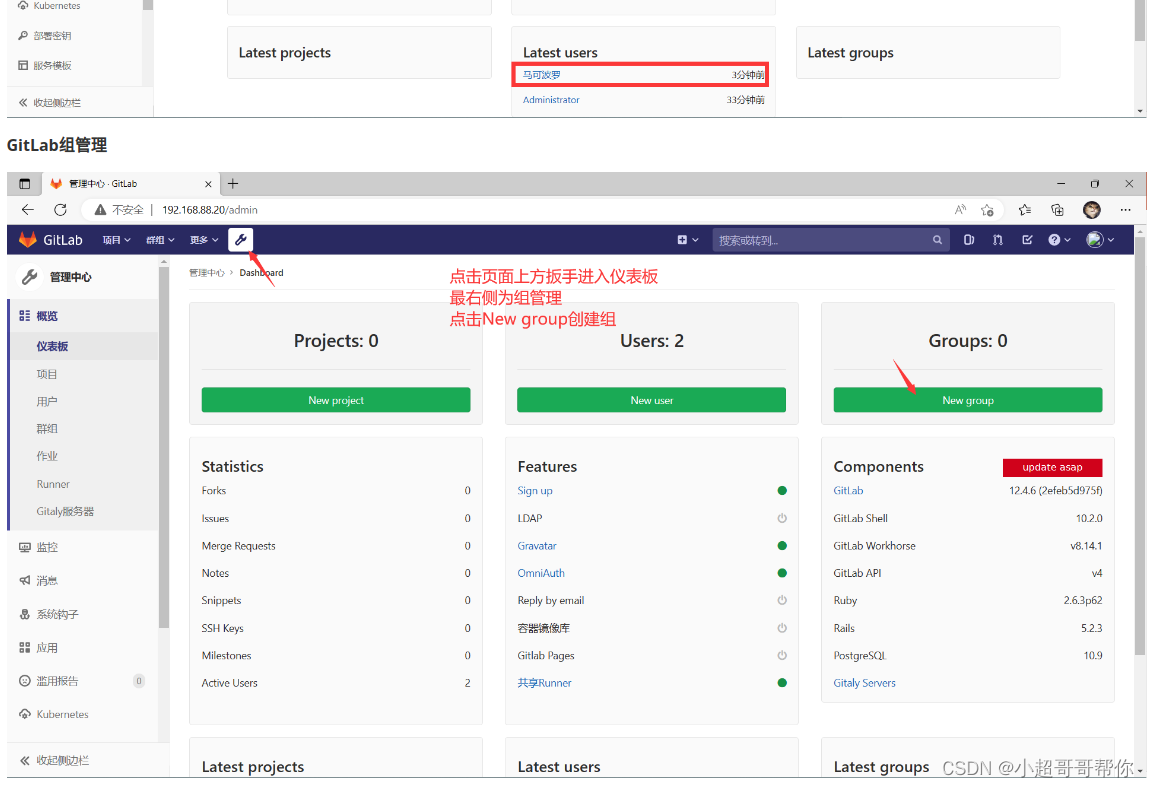Click the issues list icon in the navbar
This screenshot has width=1149, height=787.
969,239
